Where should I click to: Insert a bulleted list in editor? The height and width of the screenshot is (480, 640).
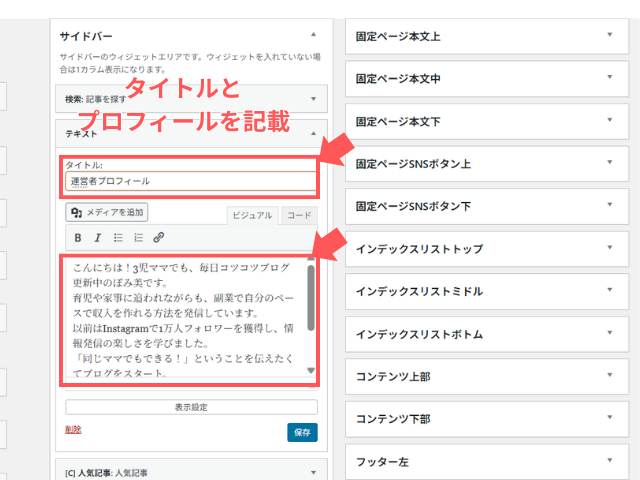click(118, 238)
